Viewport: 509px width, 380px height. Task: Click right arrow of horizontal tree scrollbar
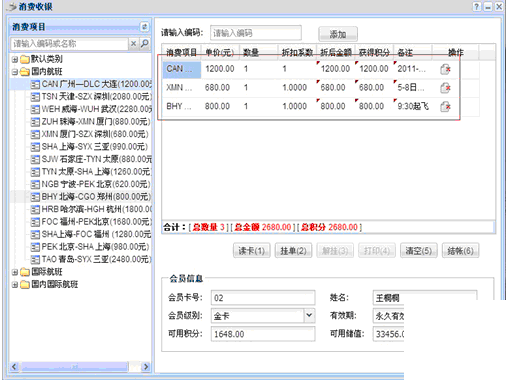coord(146,367)
